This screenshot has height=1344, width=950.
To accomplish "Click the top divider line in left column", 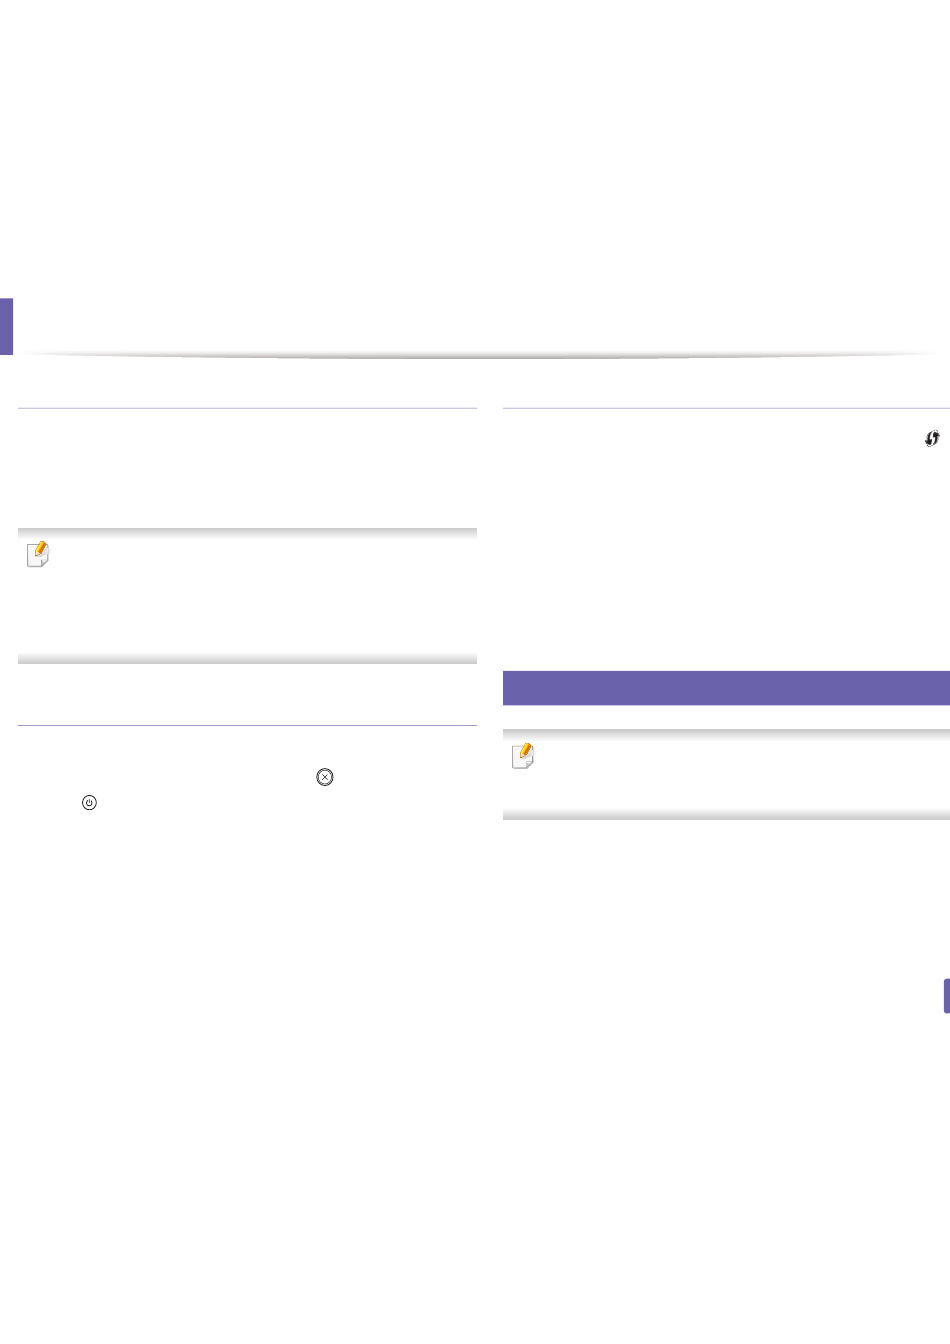I will 247,408.
